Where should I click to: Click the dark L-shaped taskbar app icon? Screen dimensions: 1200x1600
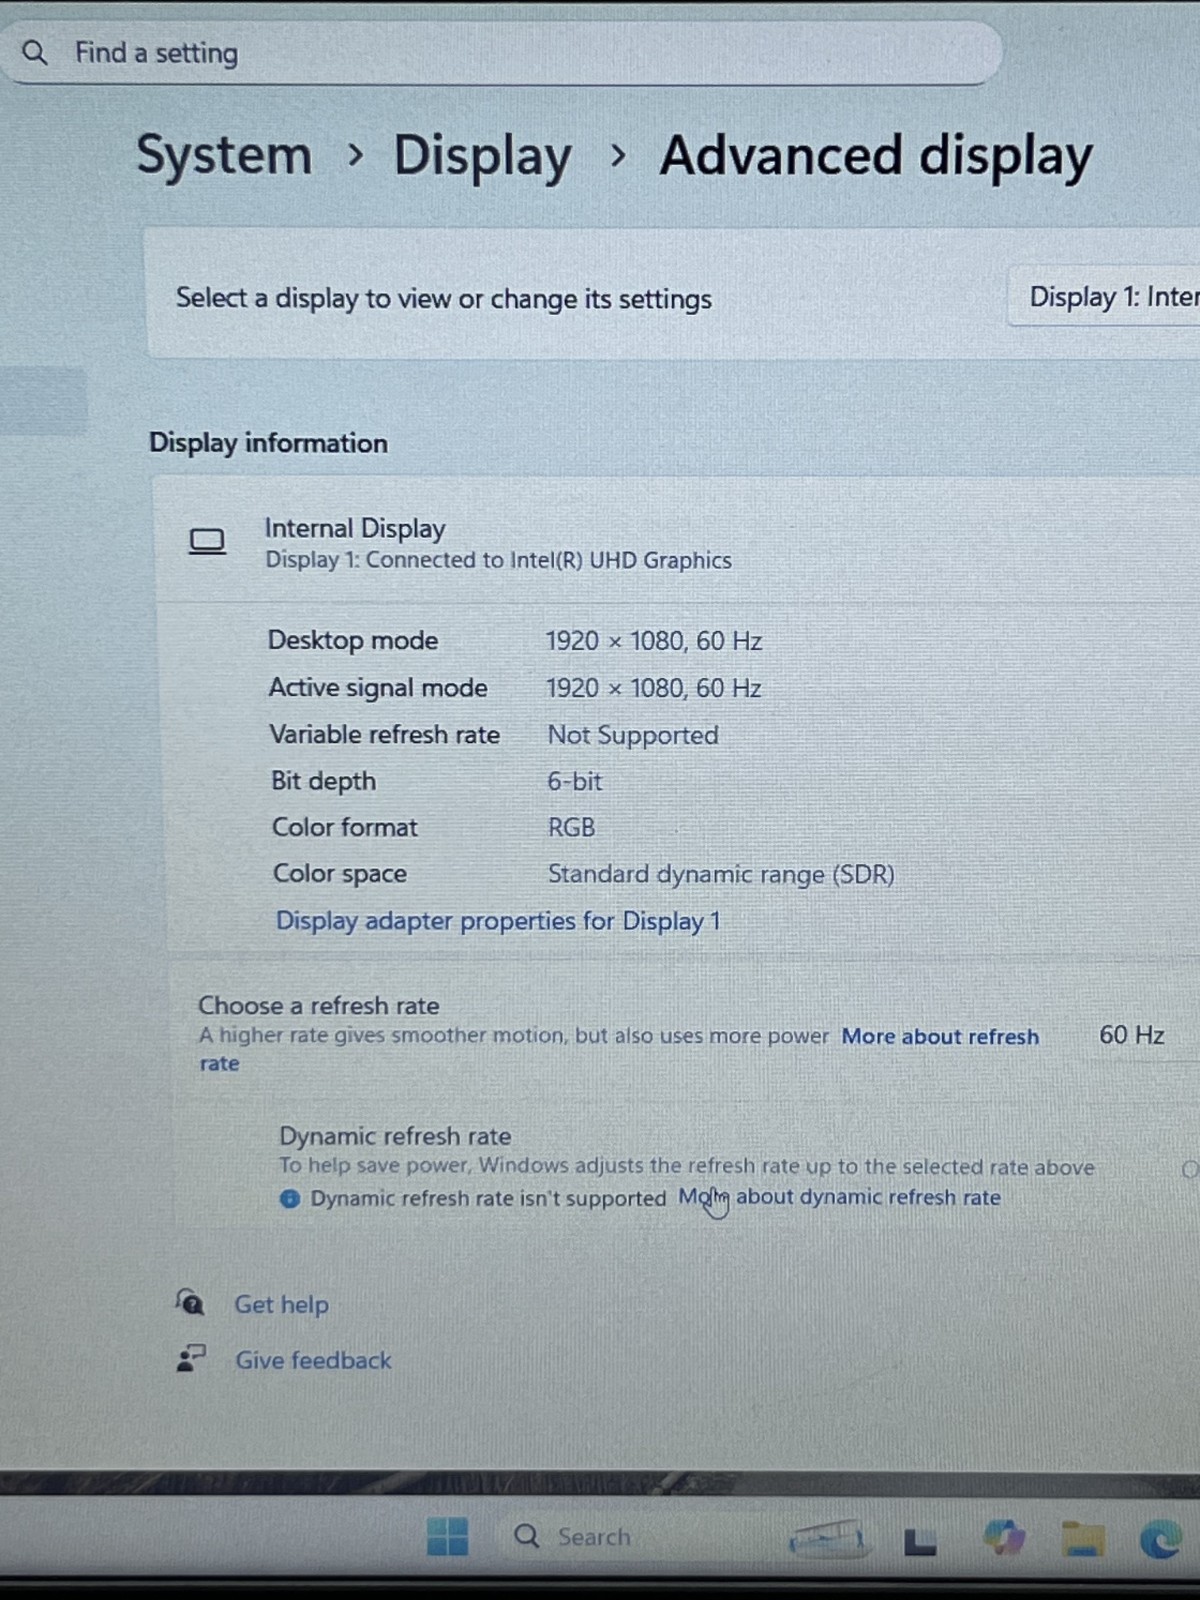pos(920,1543)
